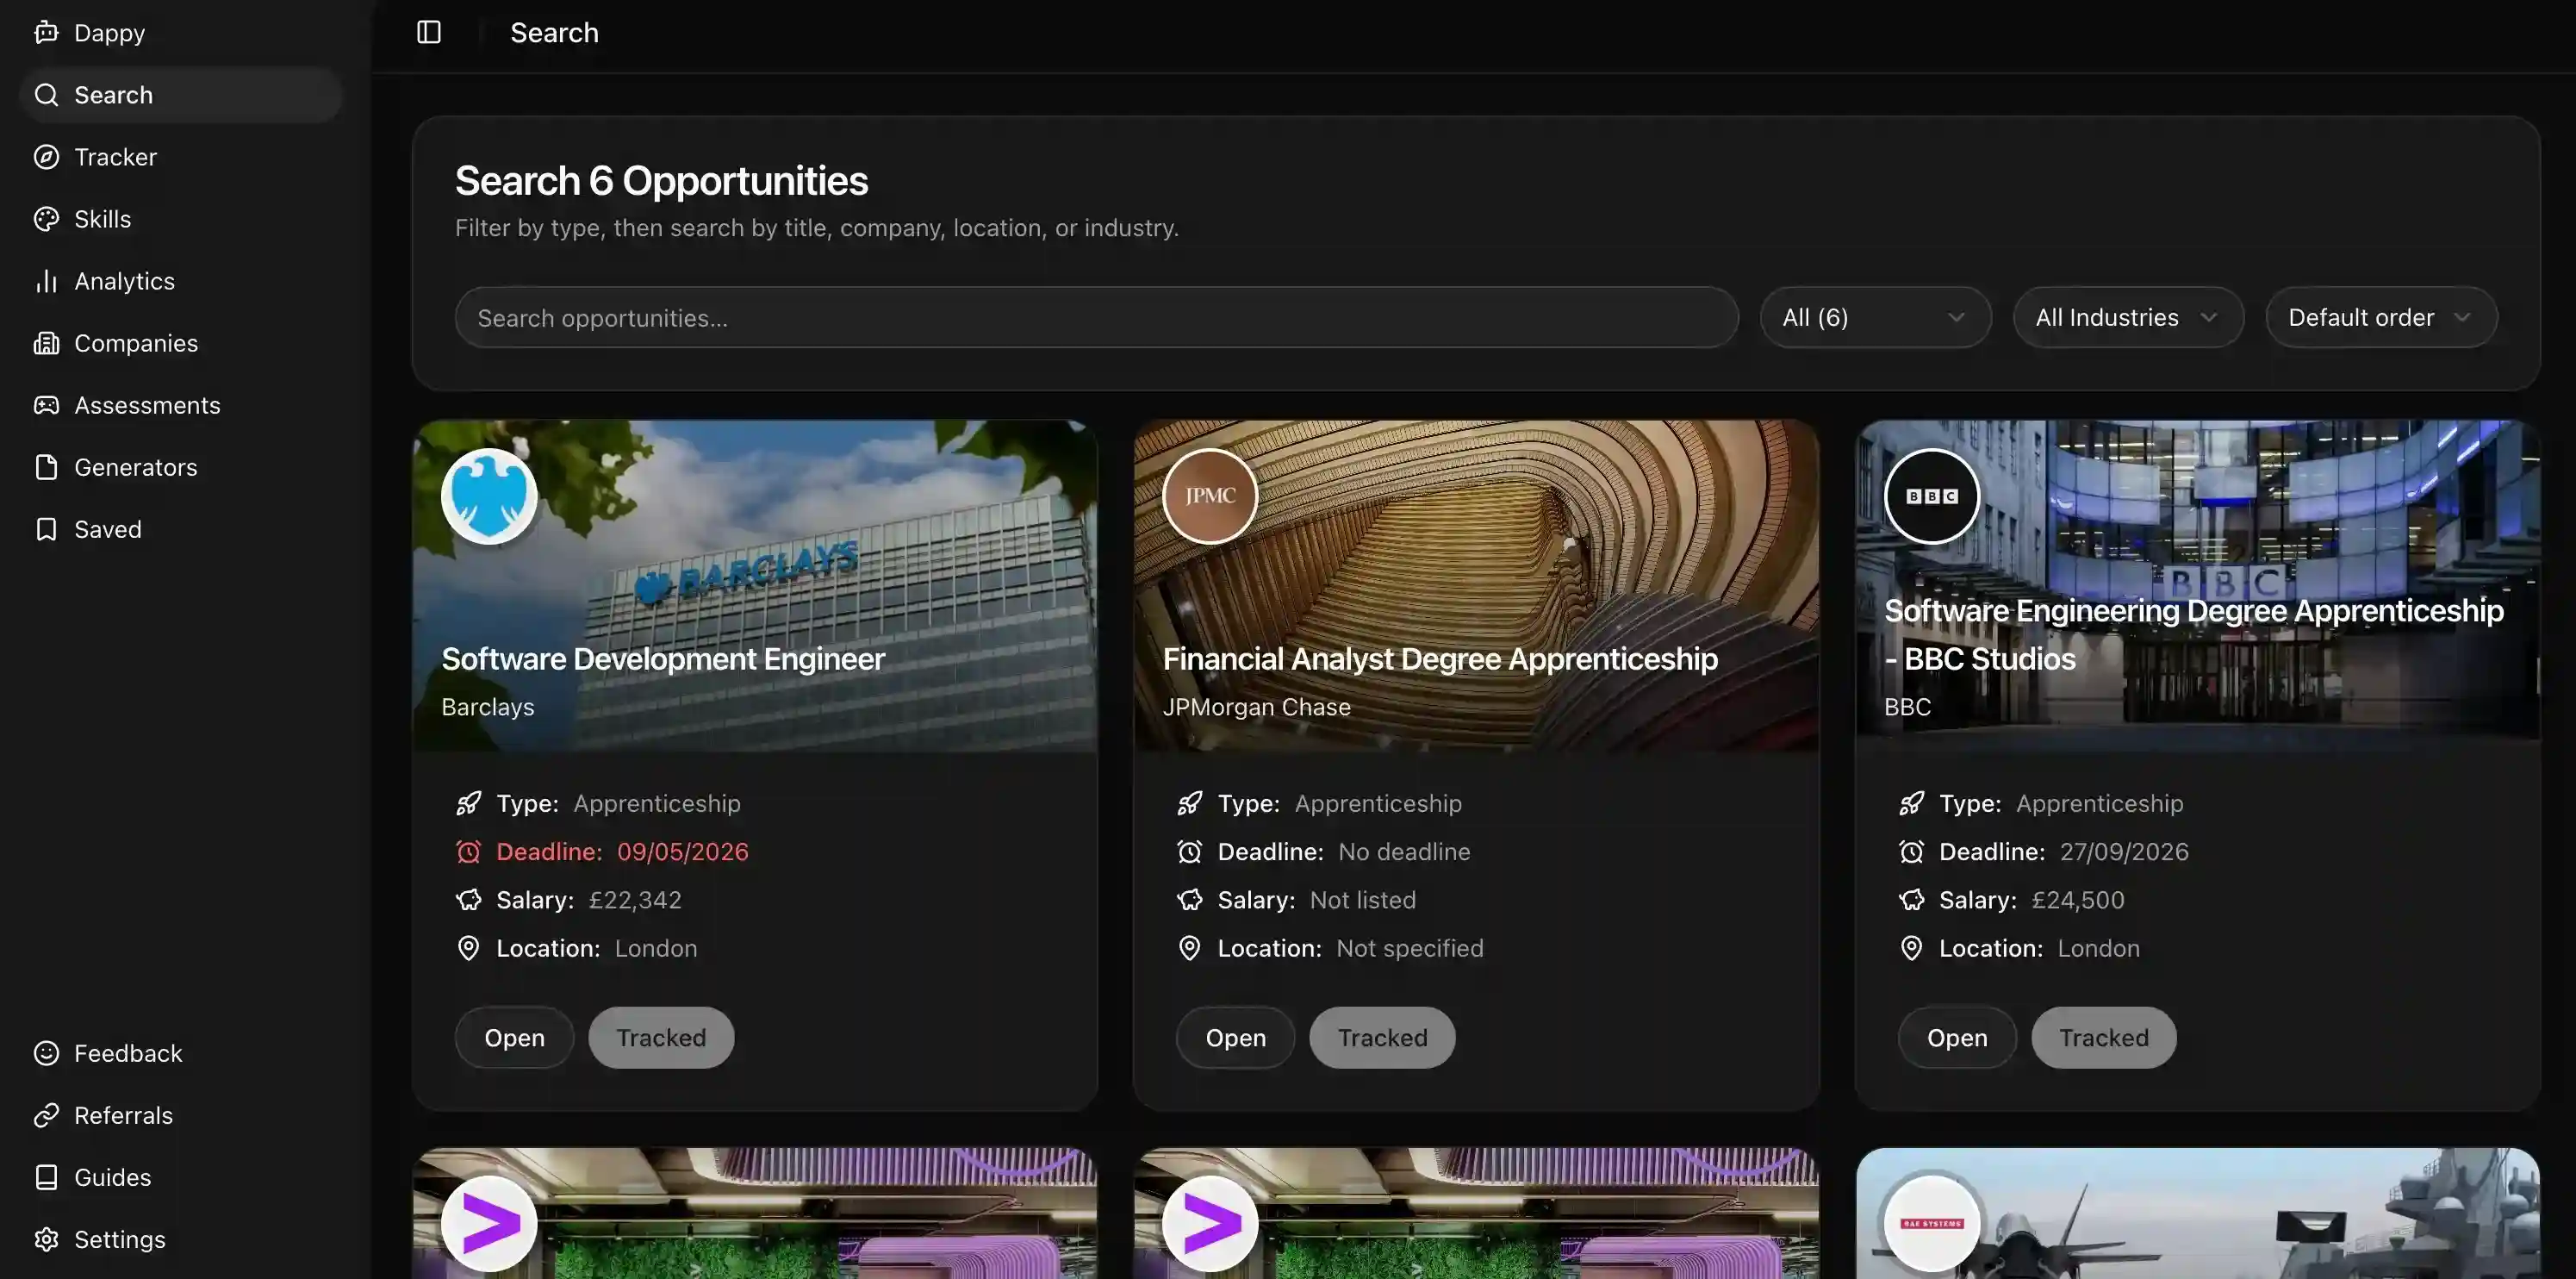2576x1279 pixels.
Task: Click the Barclays eagle logo avatar
Action: point(489,496)
